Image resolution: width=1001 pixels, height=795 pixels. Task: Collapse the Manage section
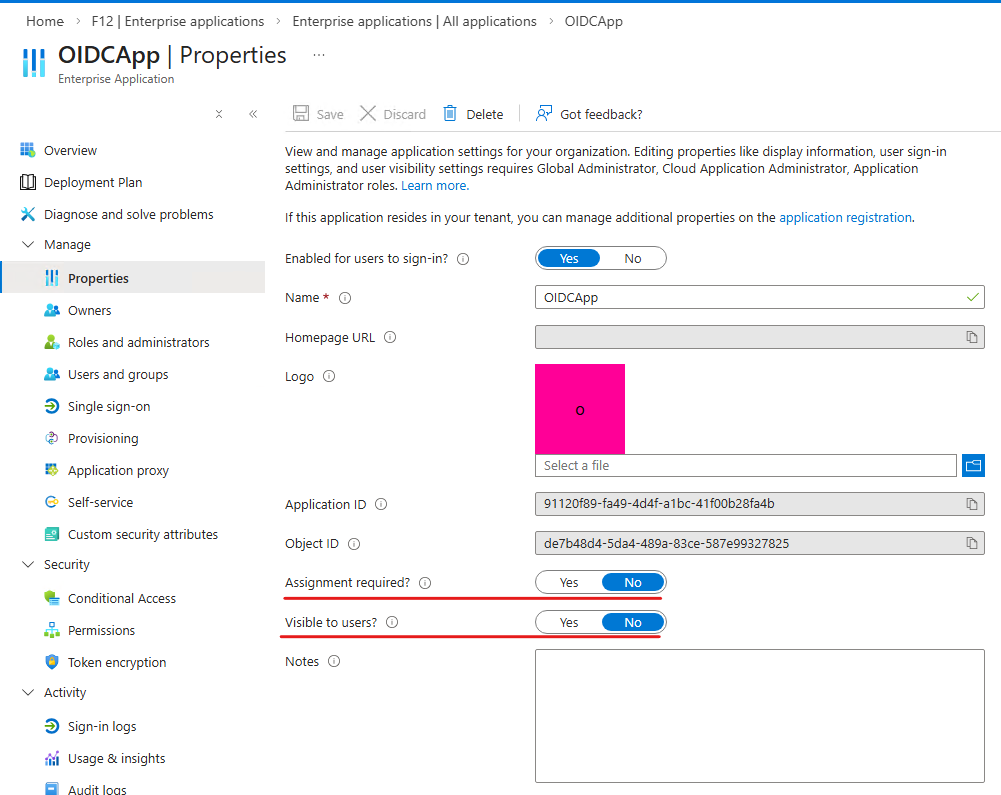[27, 245]
